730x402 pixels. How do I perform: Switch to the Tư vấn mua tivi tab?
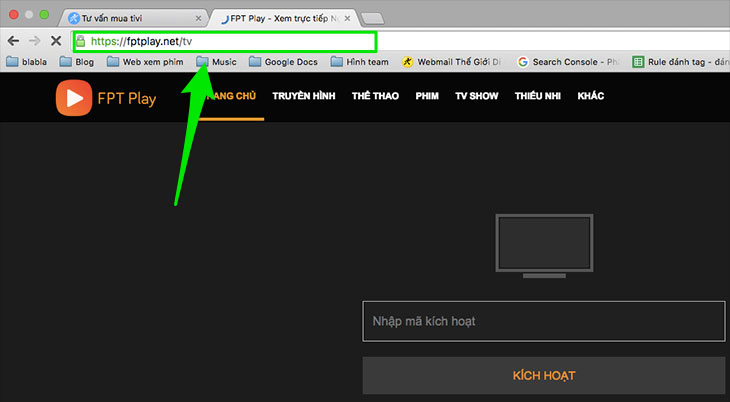coord(130,18)
